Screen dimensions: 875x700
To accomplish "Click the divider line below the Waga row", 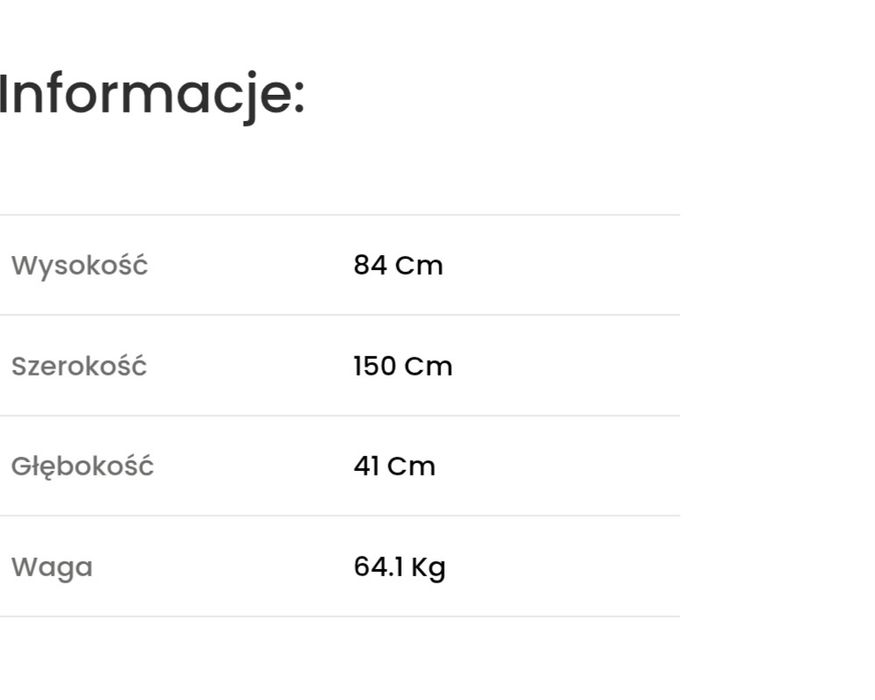I will (x=340, y=616).
